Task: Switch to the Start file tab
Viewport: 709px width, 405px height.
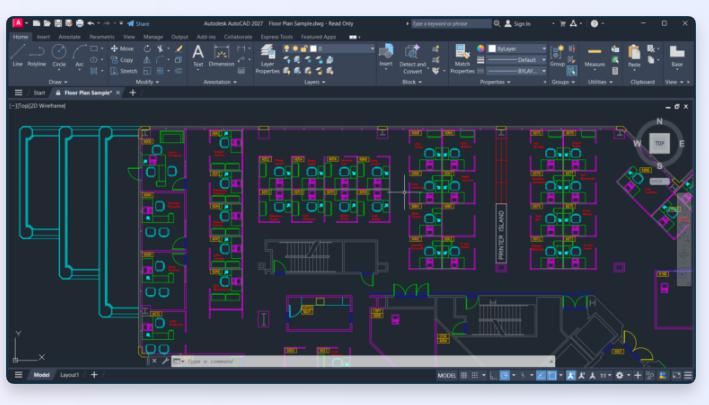Action: tap(39, 93)
